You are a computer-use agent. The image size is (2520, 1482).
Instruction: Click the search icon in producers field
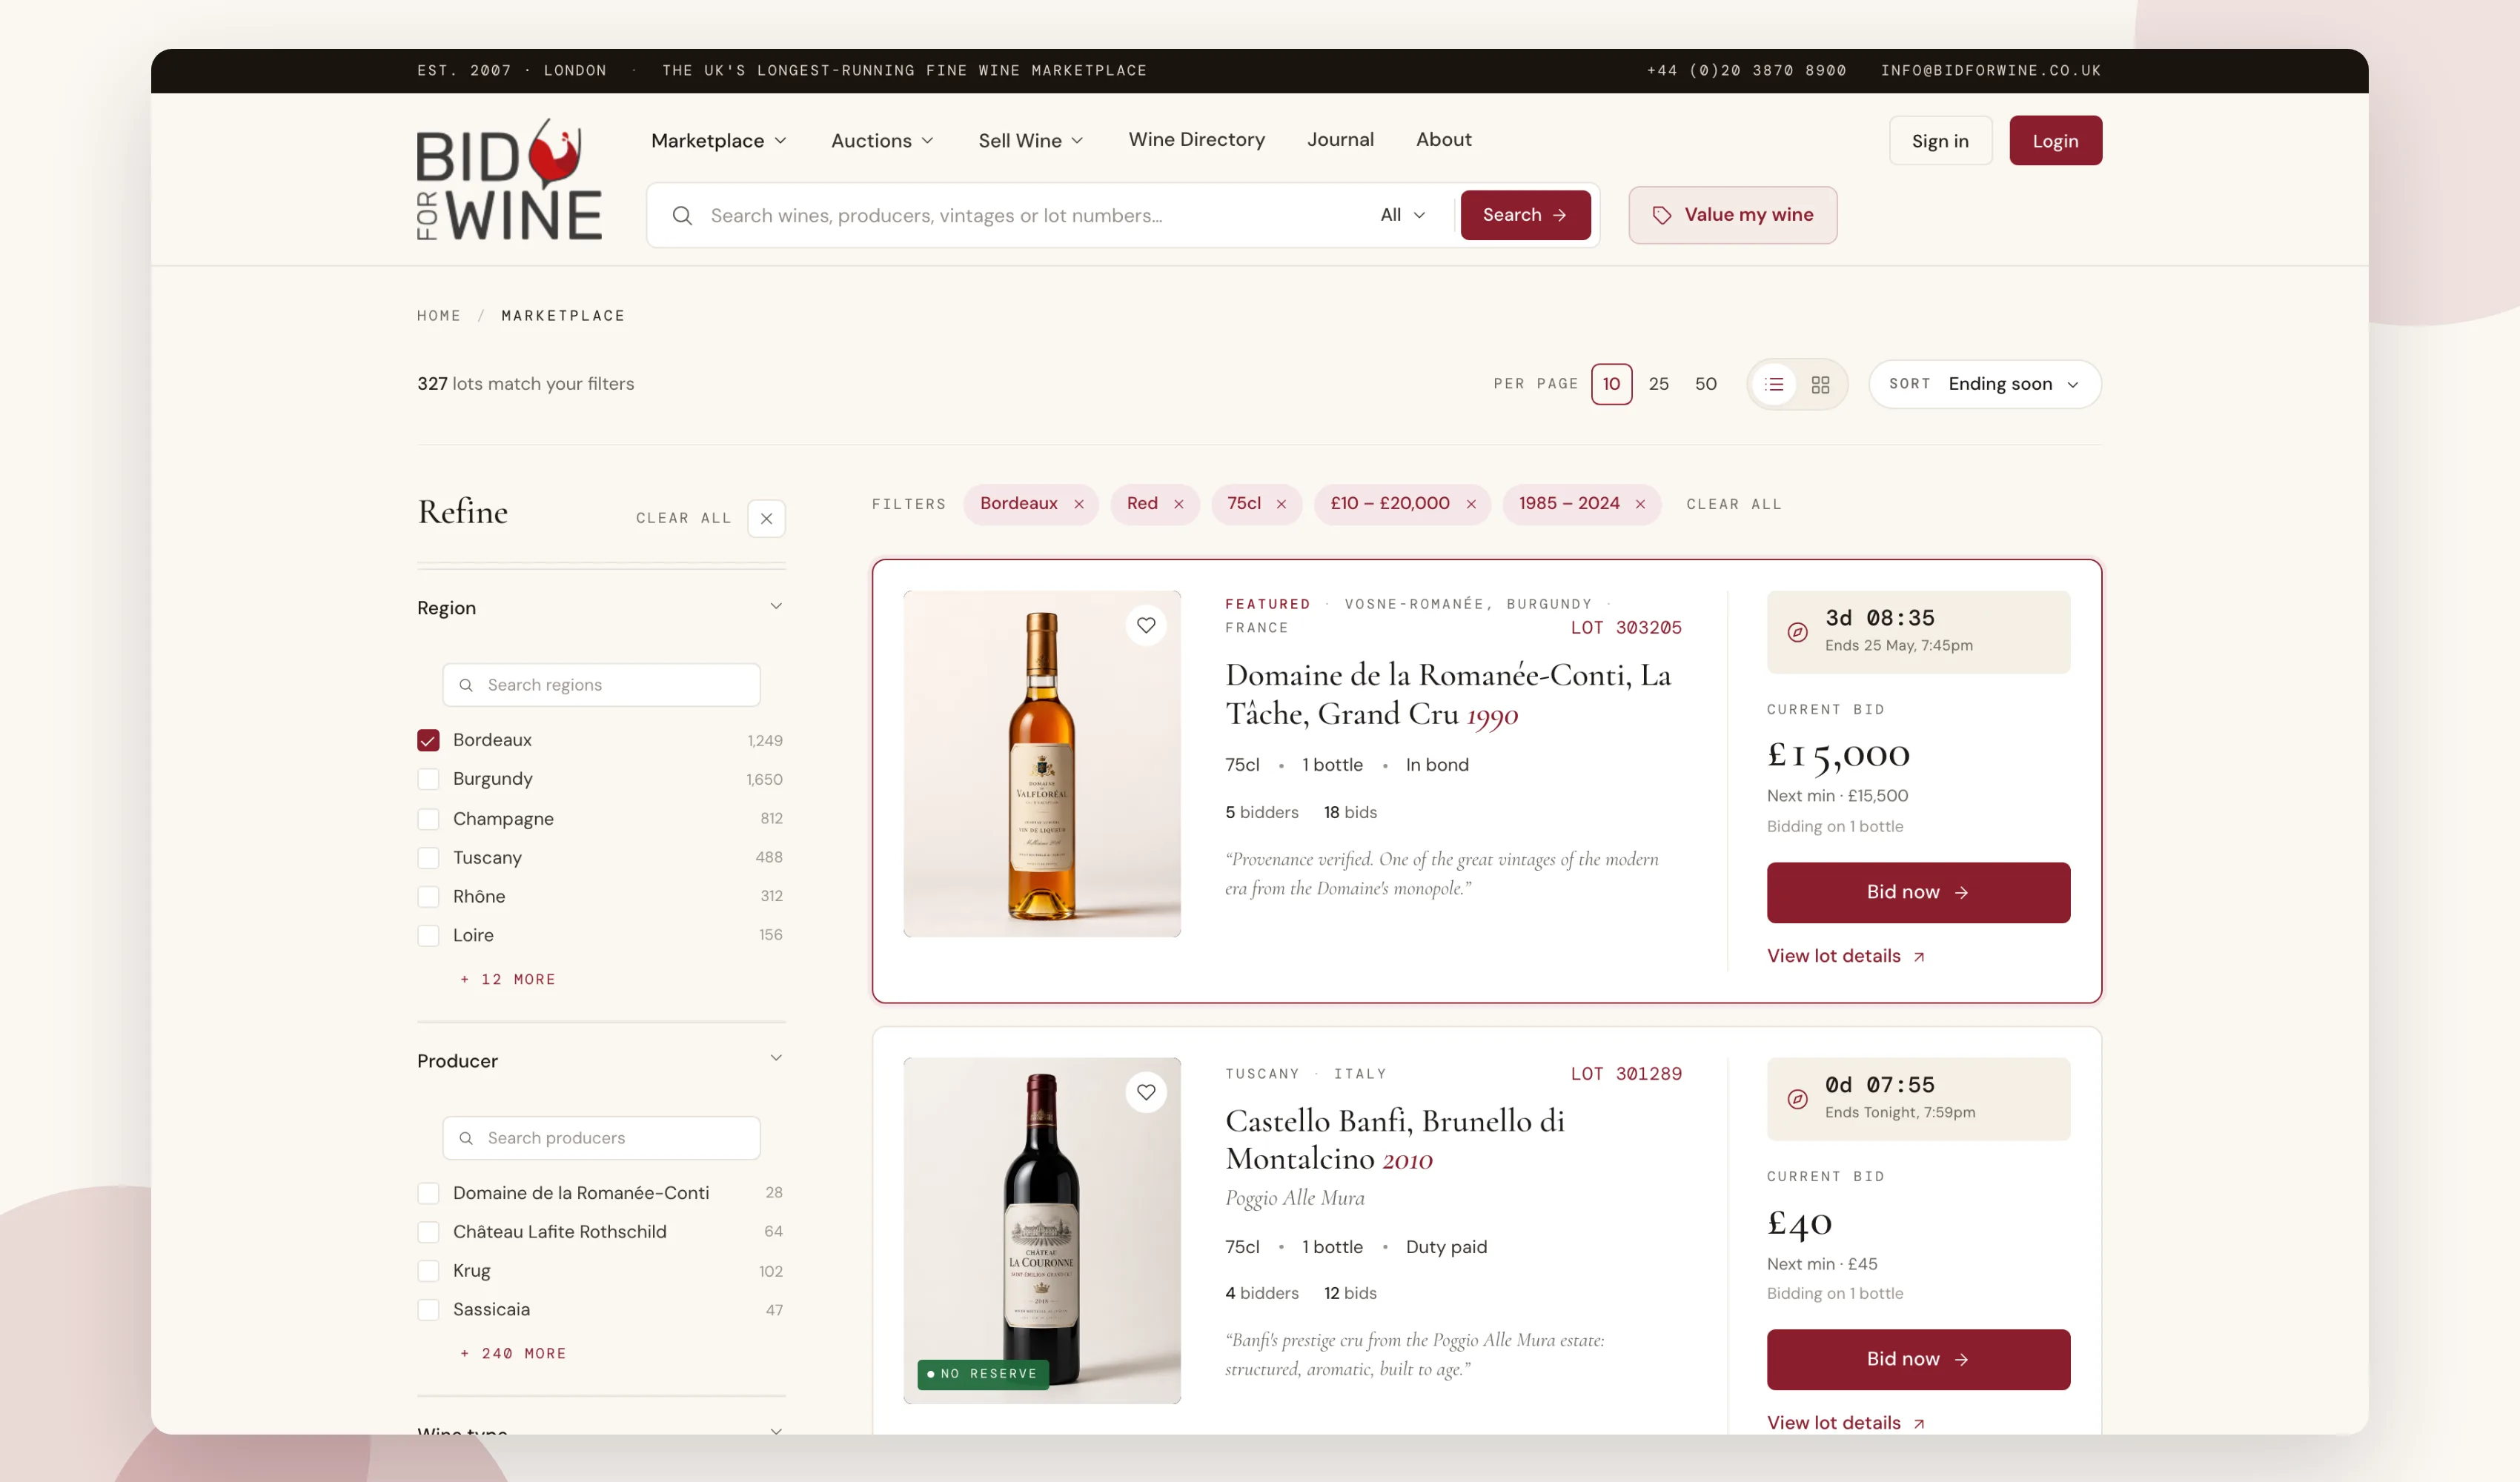[x=466, y=1138]
